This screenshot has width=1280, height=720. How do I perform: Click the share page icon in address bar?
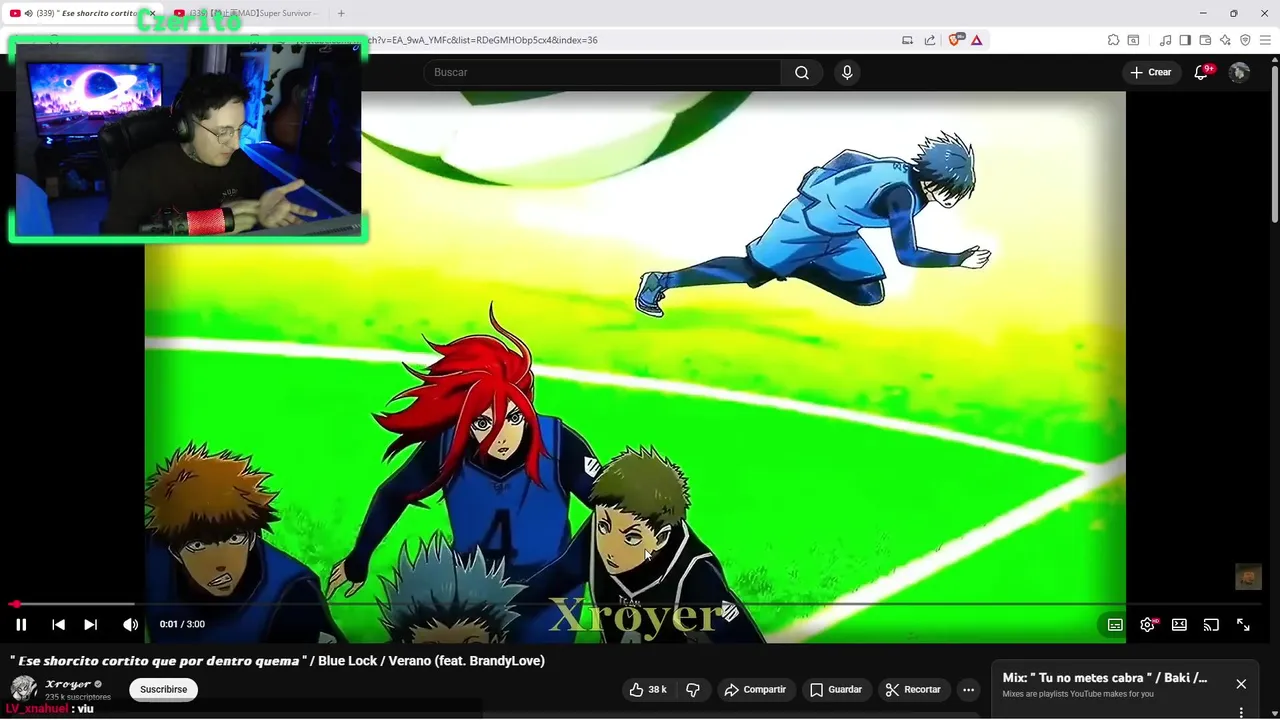click(x=930, y=40)
